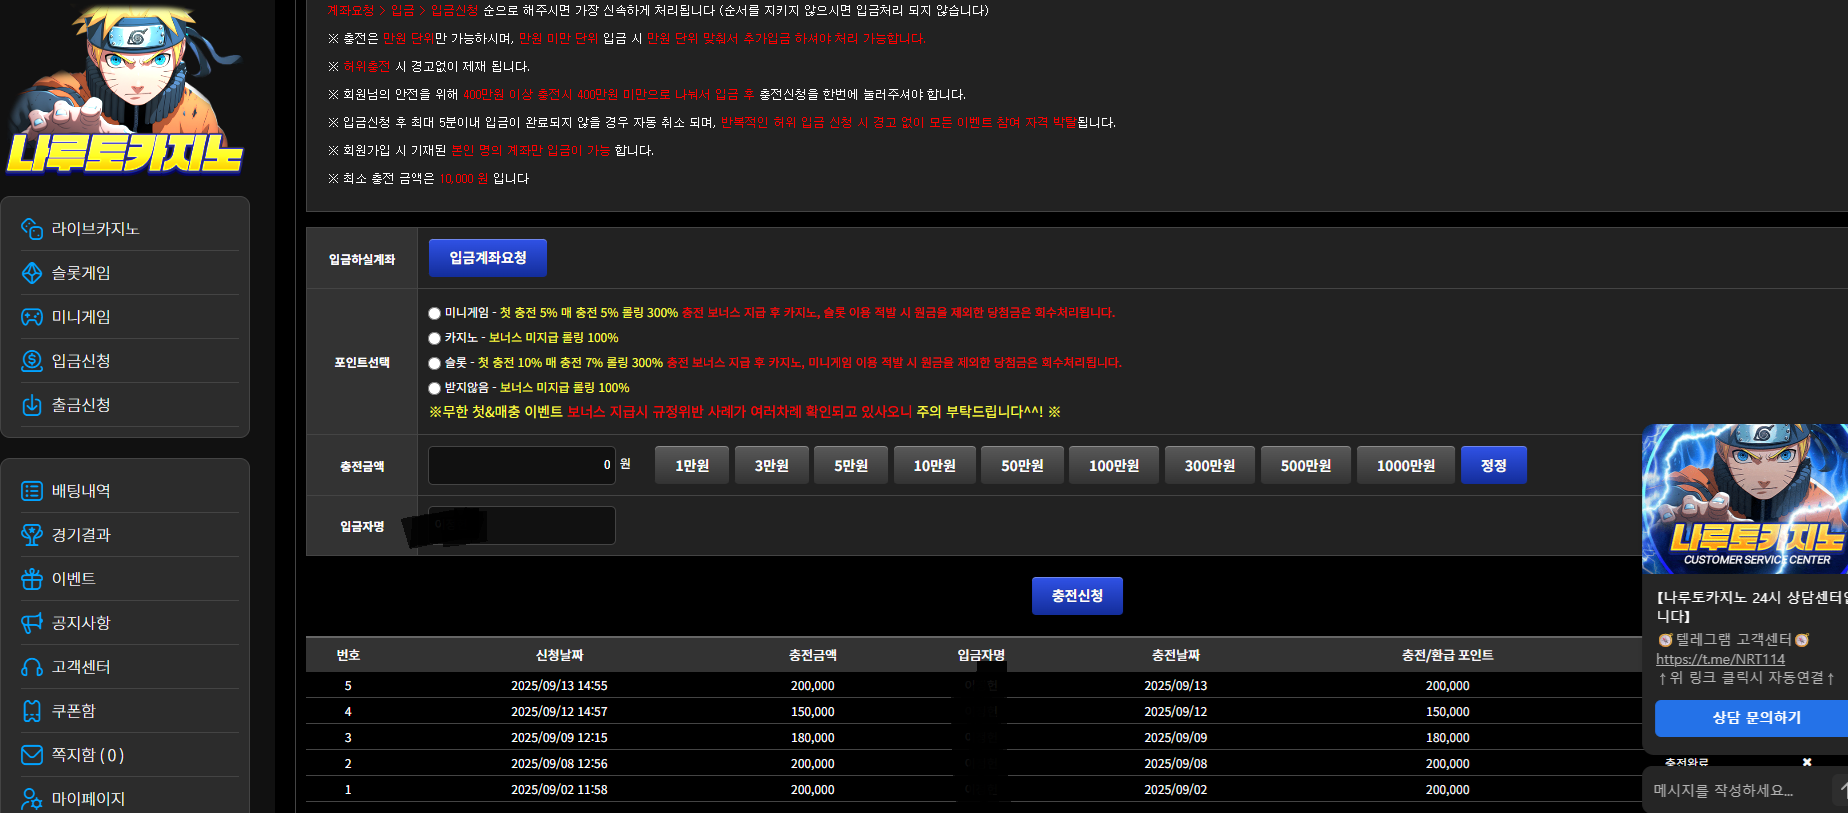Open the 라이브카지노 sidebar icon
This screenshot has height=813, width=1848.
click(32, 229)
